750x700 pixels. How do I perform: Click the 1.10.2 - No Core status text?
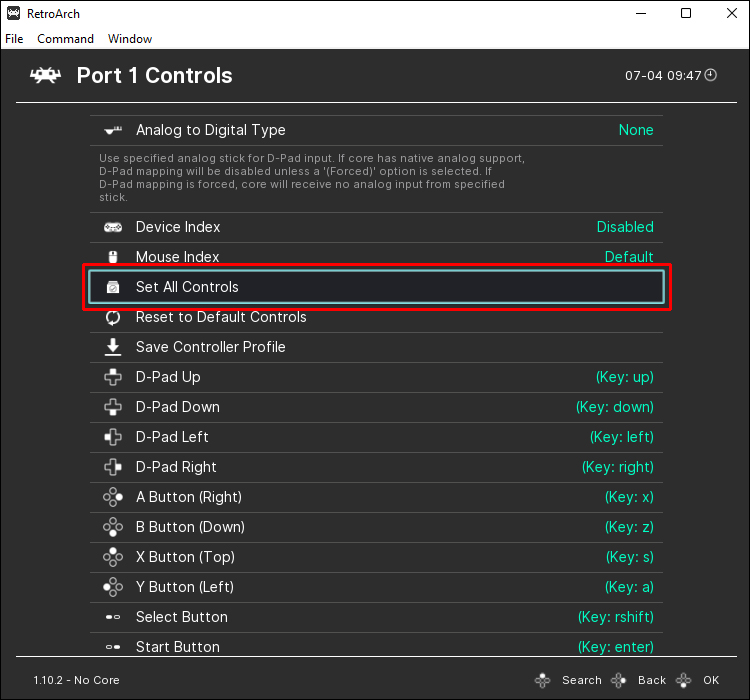[x=76, y=680]
